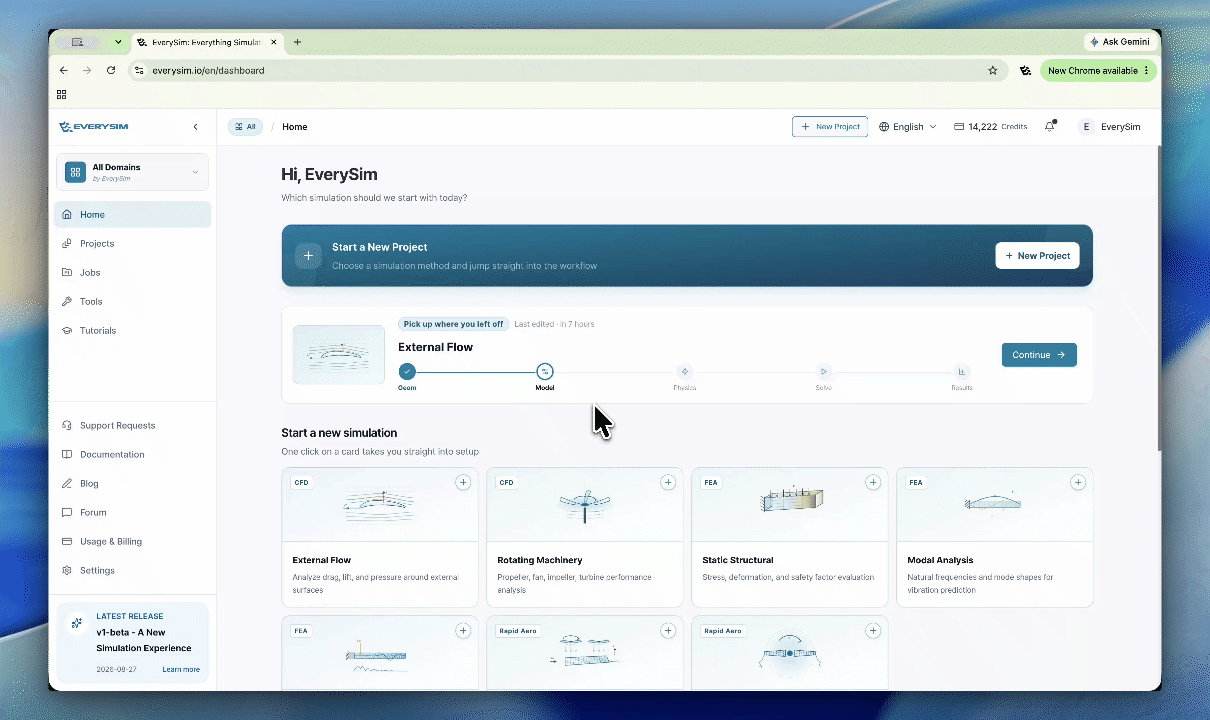1210x720 pixels.
Task: Open the Rotating Machinery simulation card
Action: click(585, 537)
